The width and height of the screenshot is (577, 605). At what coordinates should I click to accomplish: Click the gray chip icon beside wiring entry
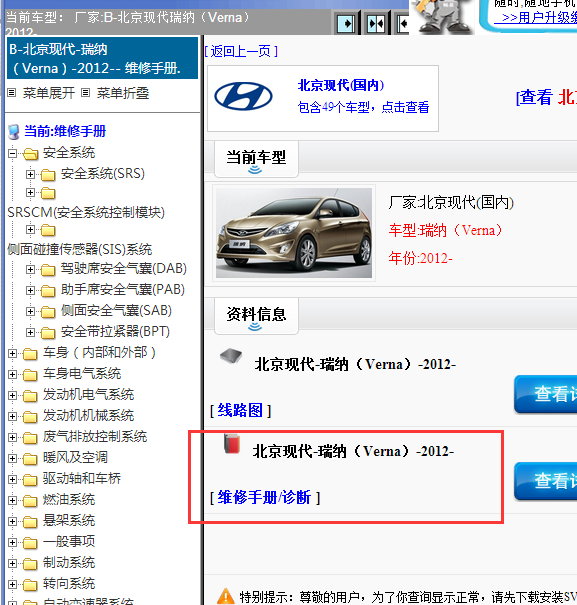click(231, 356)
